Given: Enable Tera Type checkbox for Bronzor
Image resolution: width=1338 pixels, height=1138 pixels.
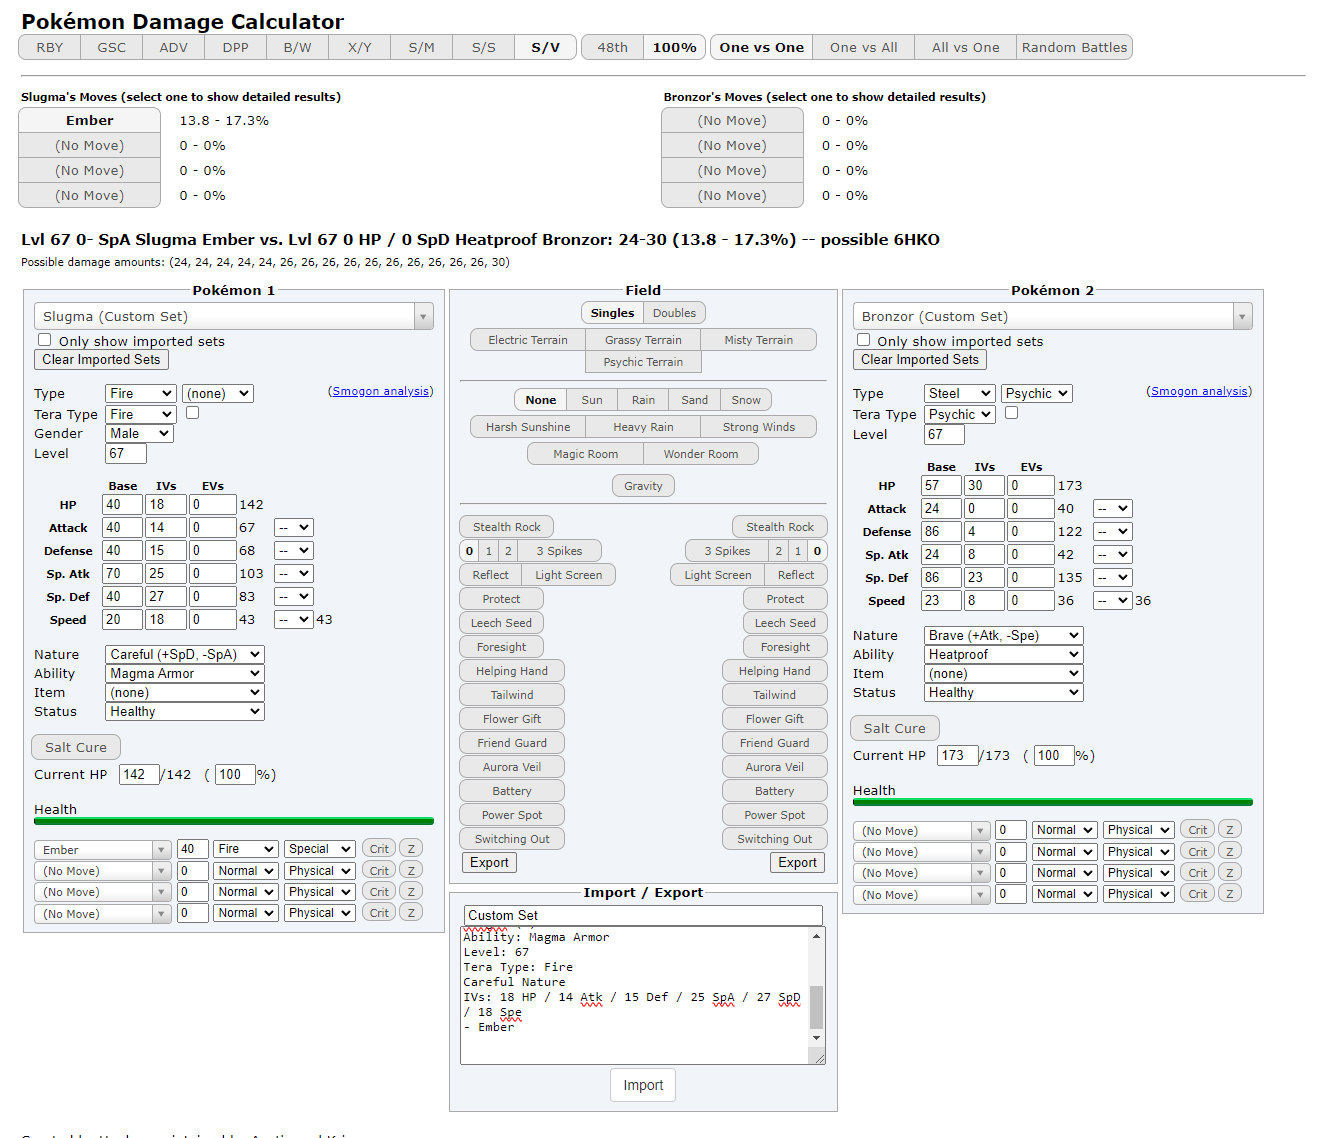Looking at the screenshot, I should click(x=1012, y=412).
